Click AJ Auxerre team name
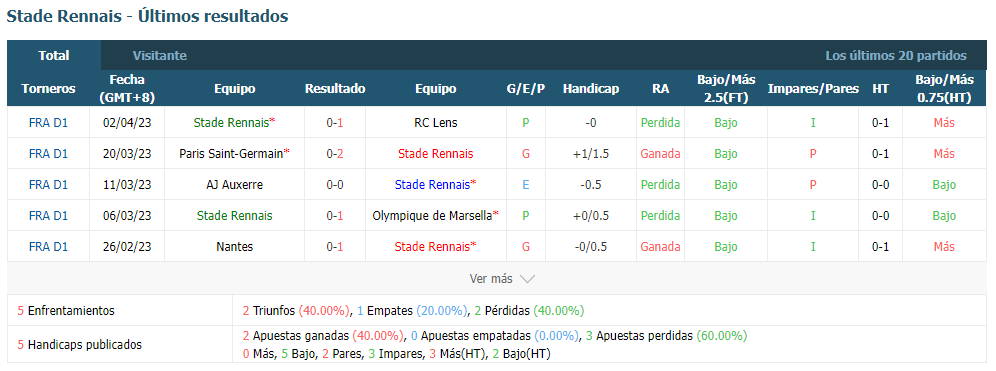Screen dimensions: 996x371 [x=234, y=185]
